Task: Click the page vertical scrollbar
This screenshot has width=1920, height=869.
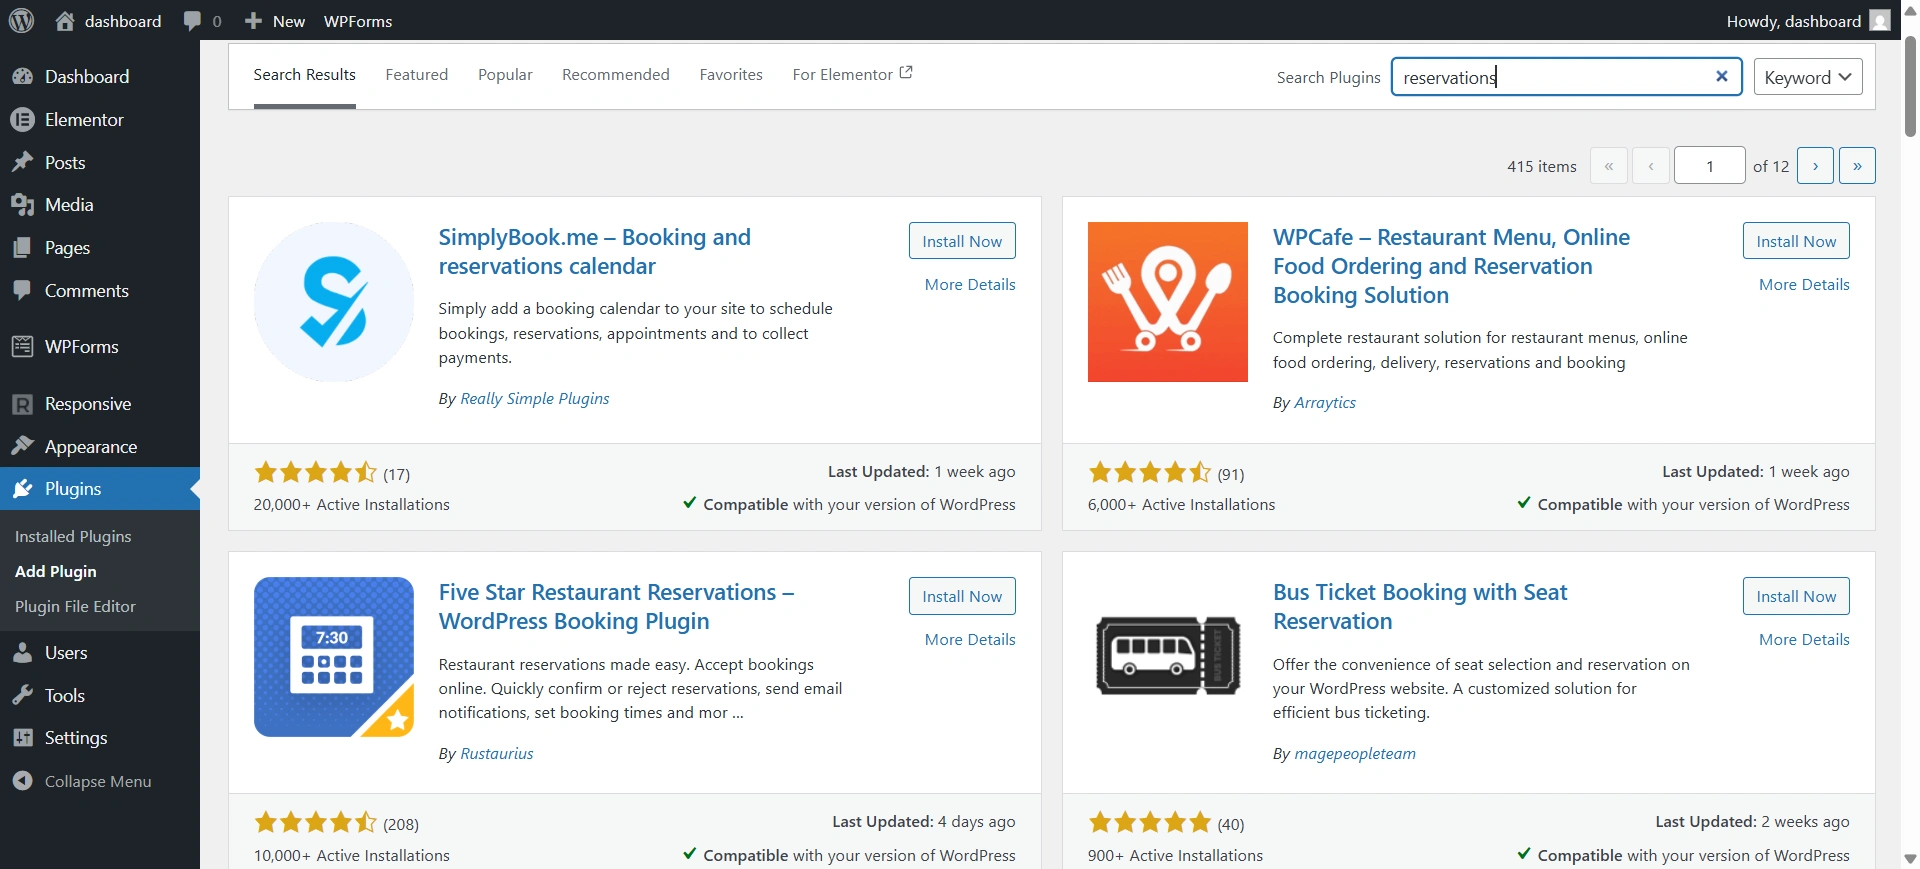Action: [x=1910, y=85]
